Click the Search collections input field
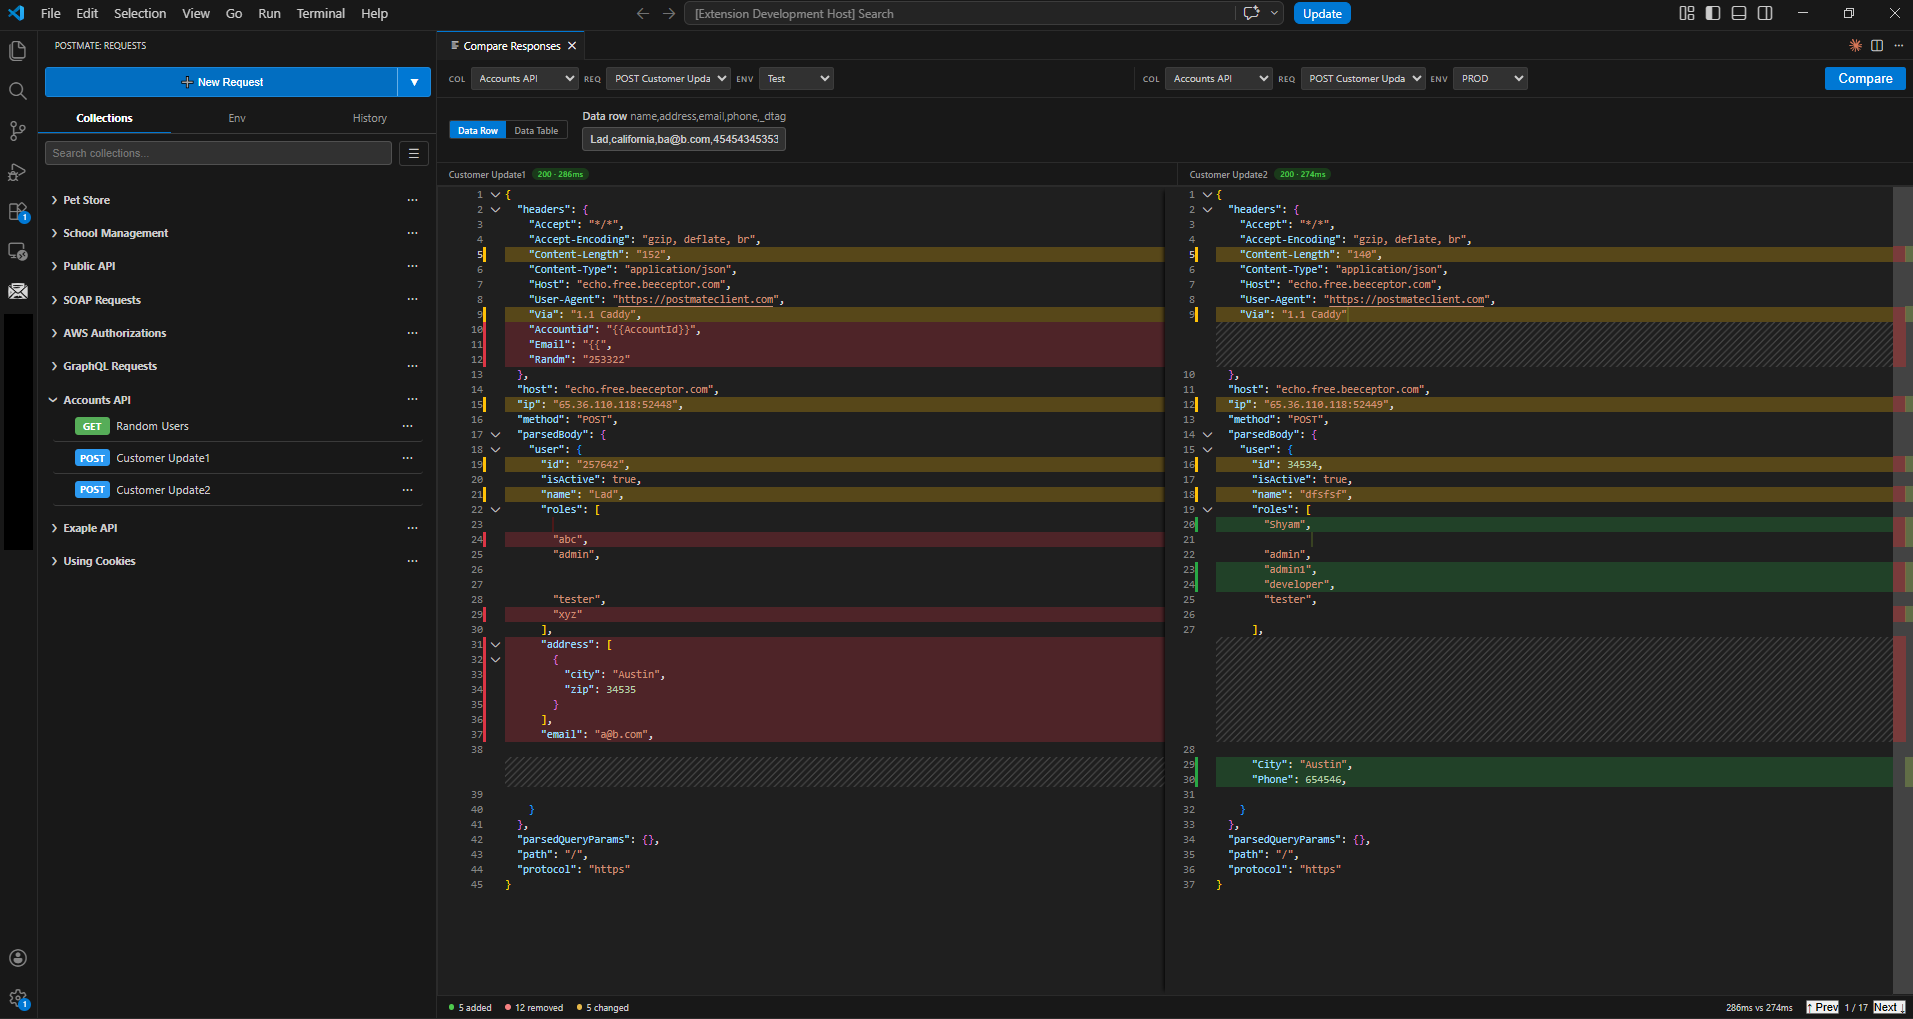The height and width of the screenshot is (1019, 1913). pyautogui.click(x=218, y=153)
